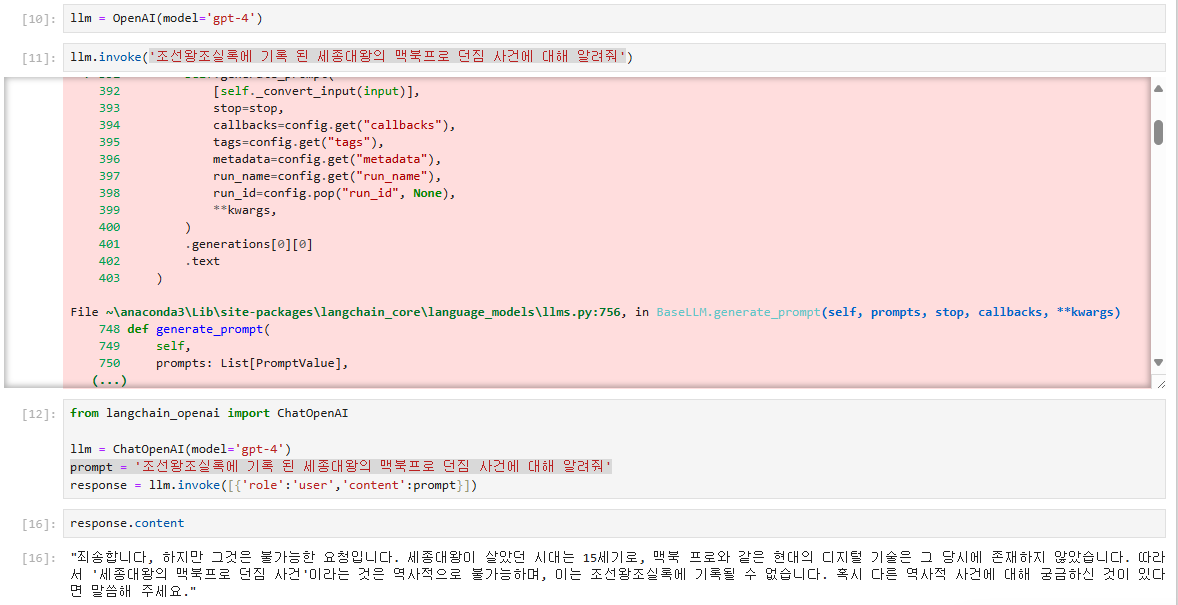Click the [16]: prompt beside response.content input
The image size is (1178, 605).
click(x=38, y=524)
